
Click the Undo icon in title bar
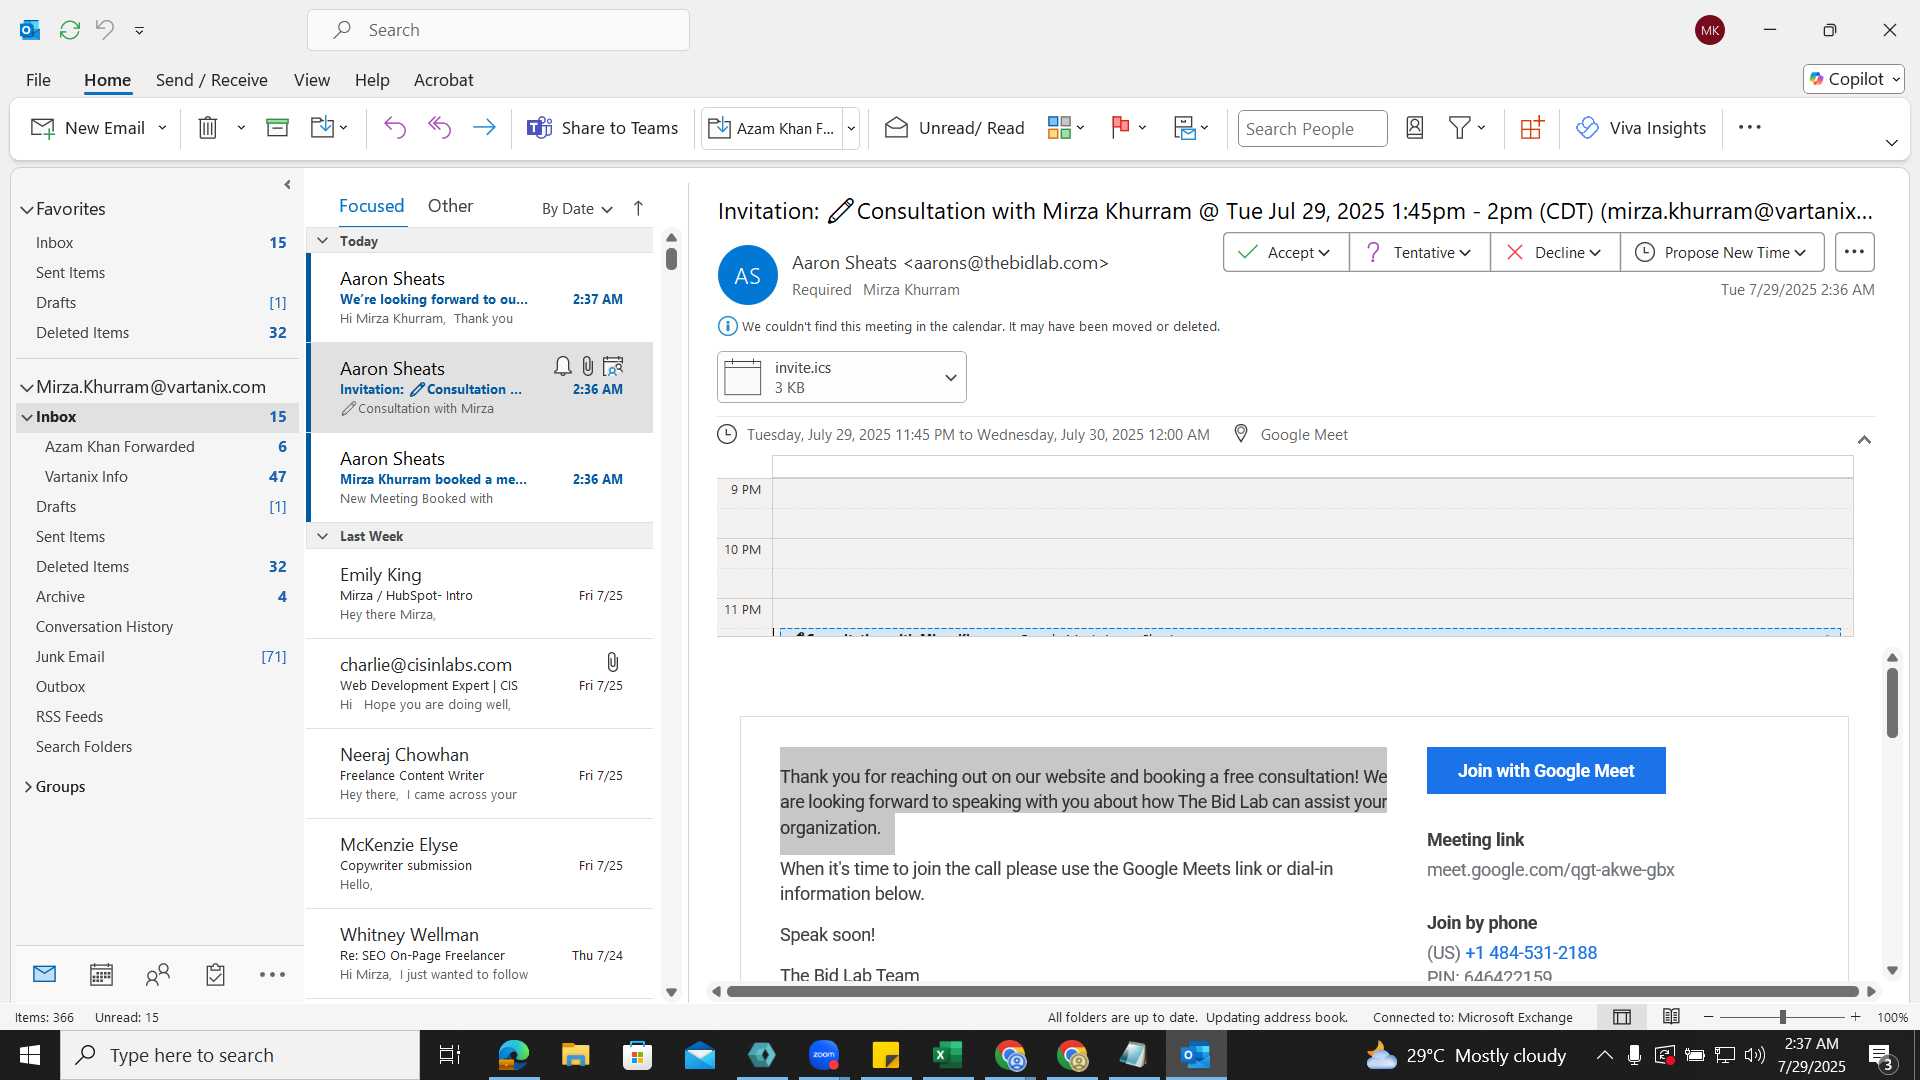point(105,30)
